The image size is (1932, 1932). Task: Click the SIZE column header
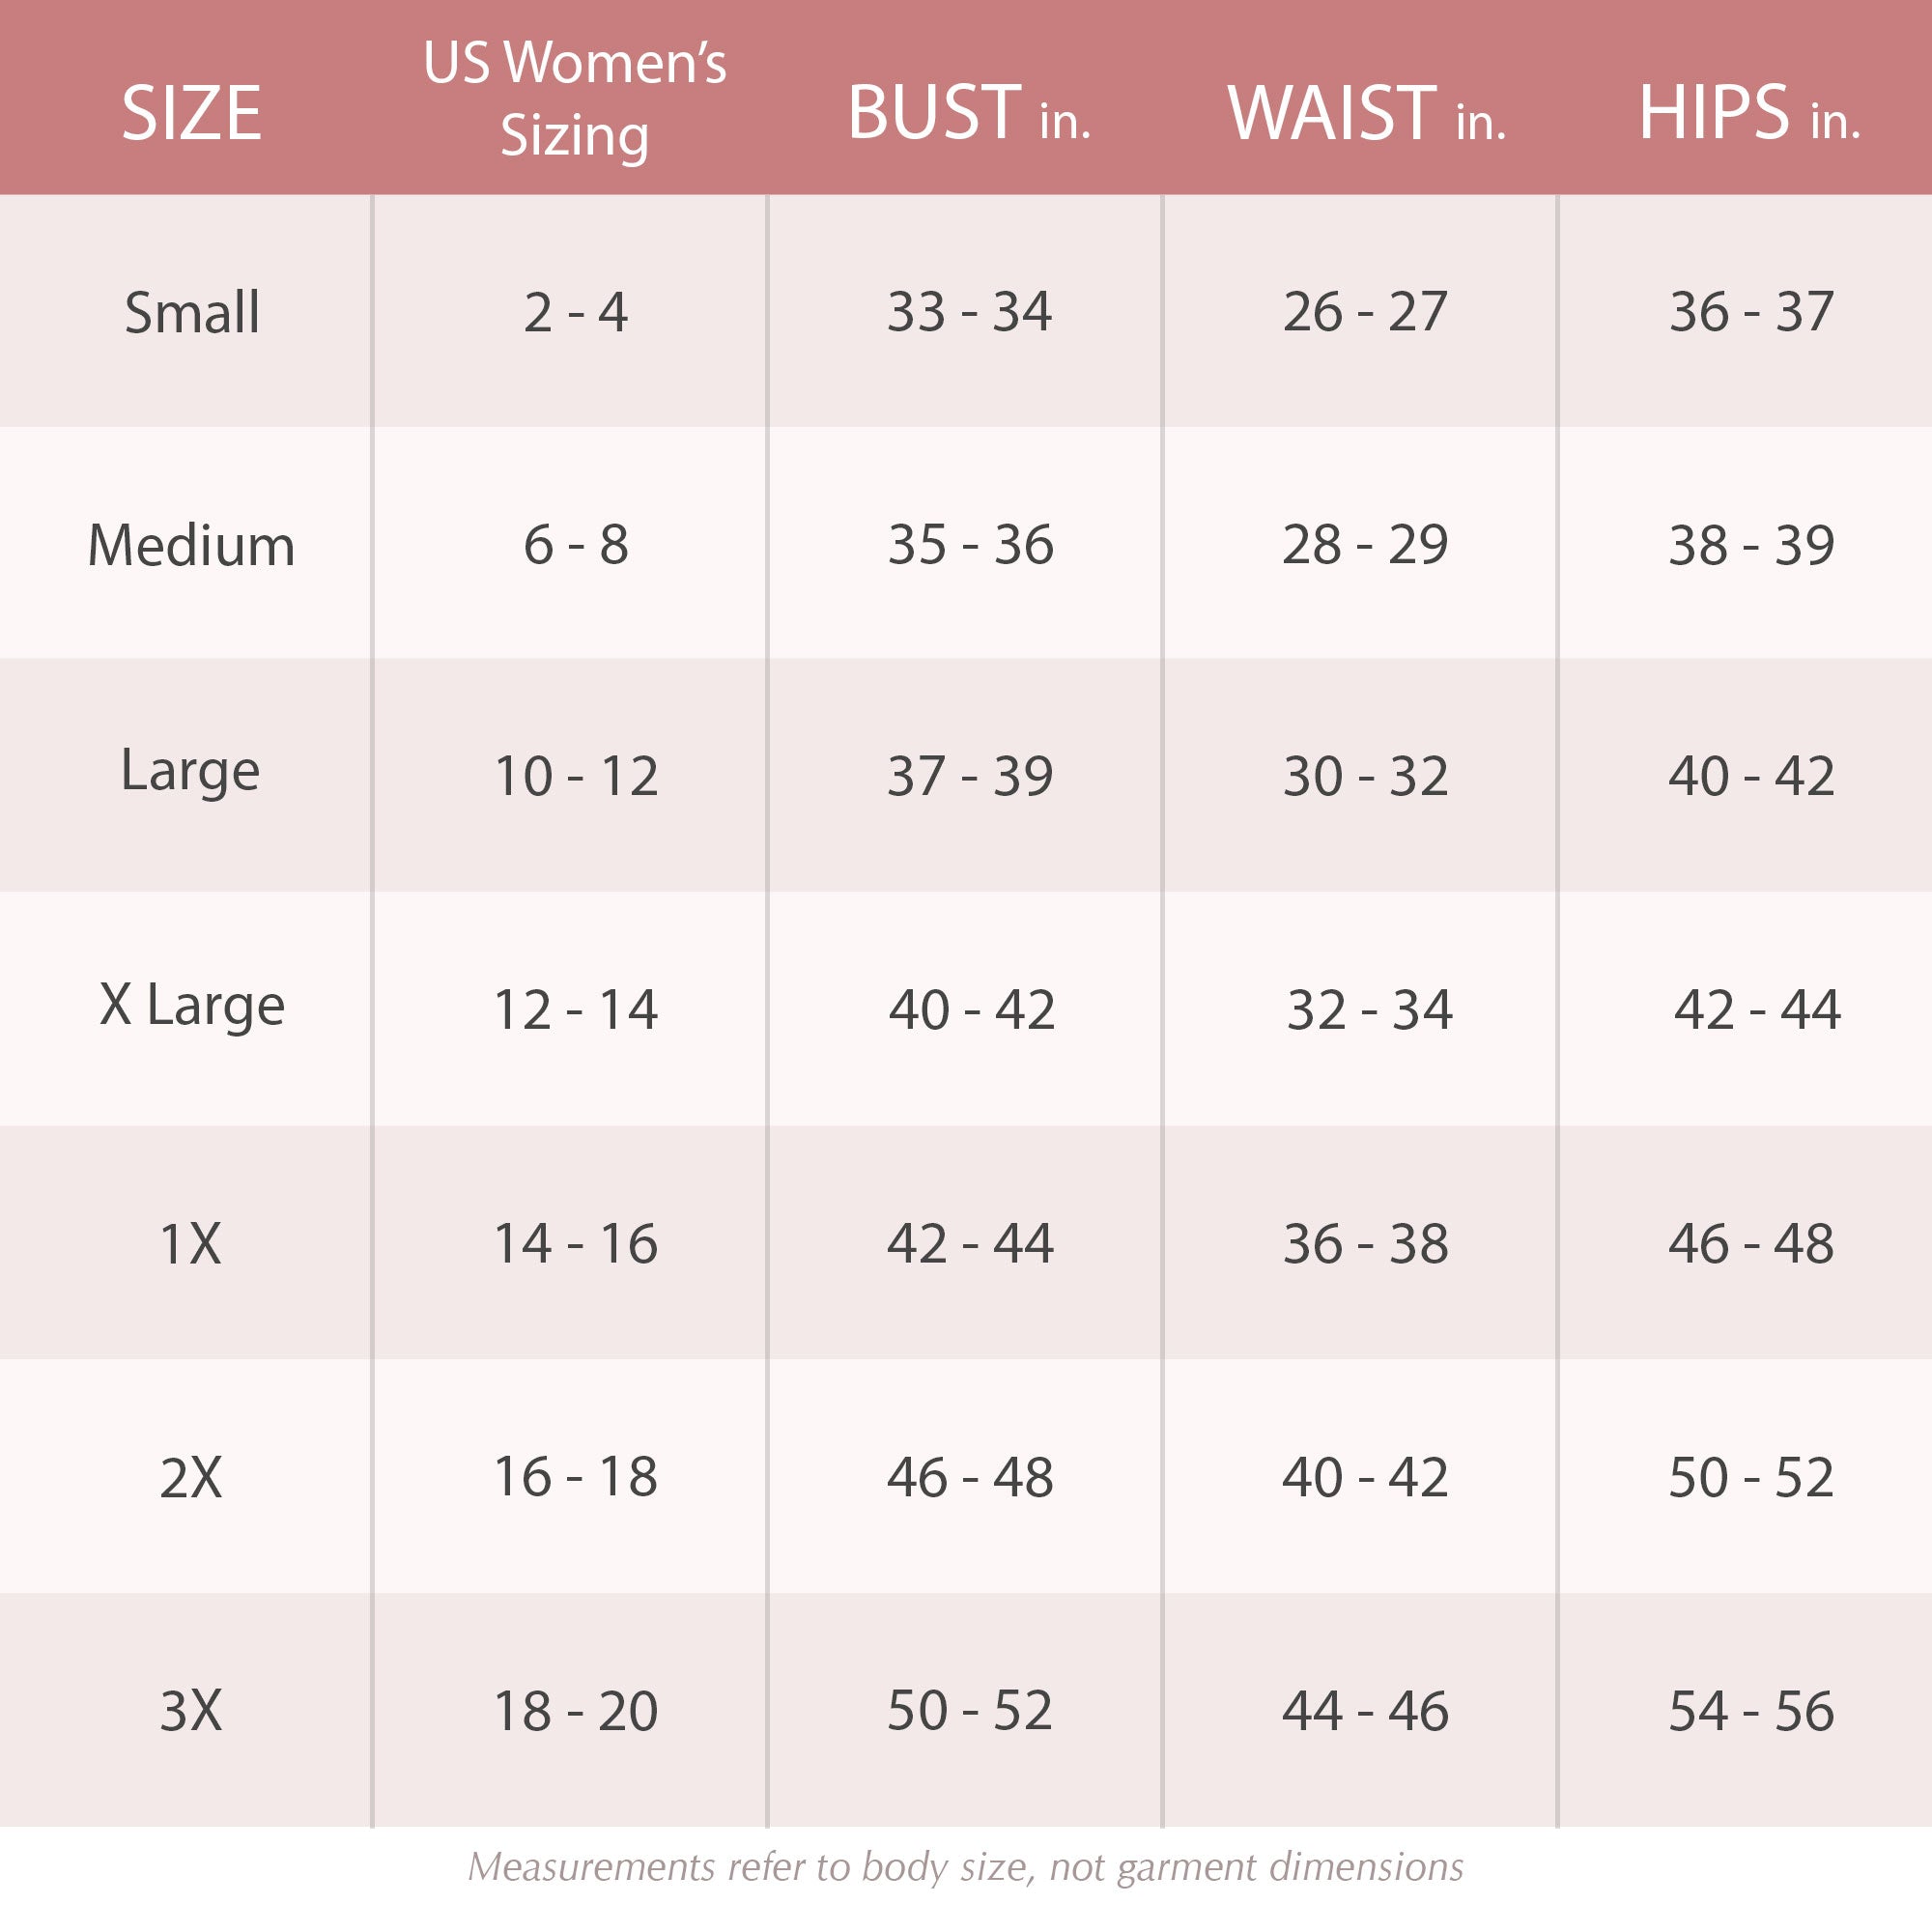[191, 113]
